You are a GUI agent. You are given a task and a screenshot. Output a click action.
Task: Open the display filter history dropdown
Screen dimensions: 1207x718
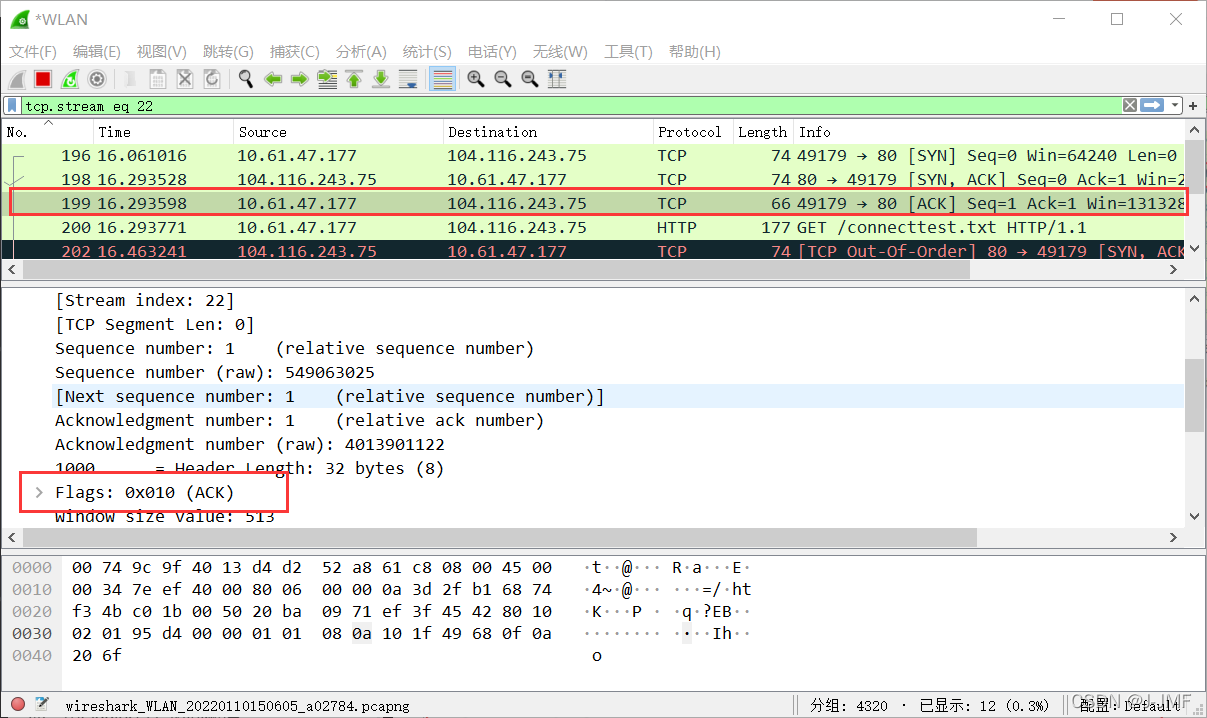(x=1176, y=105)
